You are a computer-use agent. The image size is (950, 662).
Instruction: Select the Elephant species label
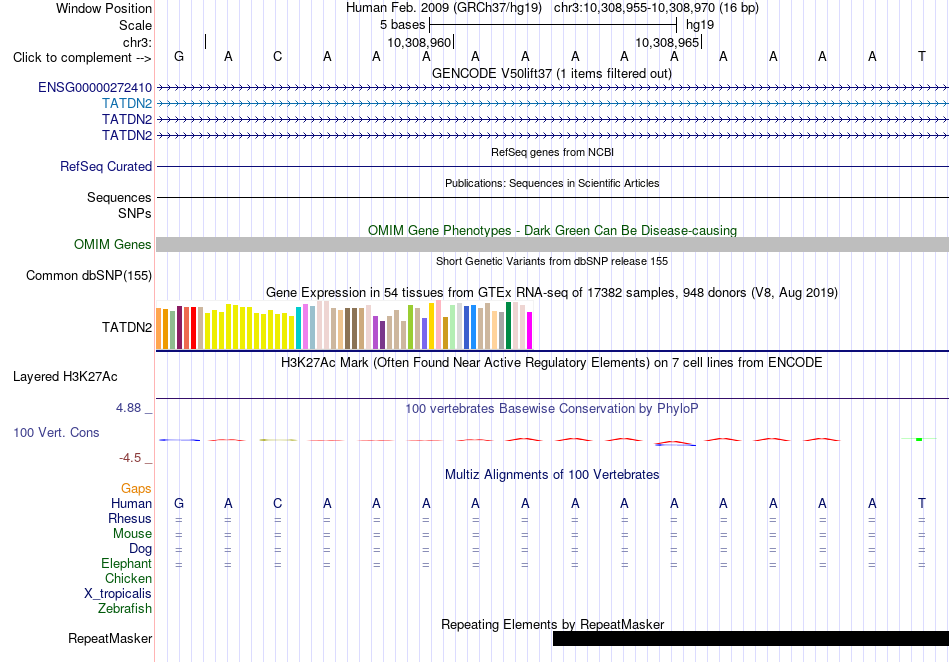coord(127,564)
